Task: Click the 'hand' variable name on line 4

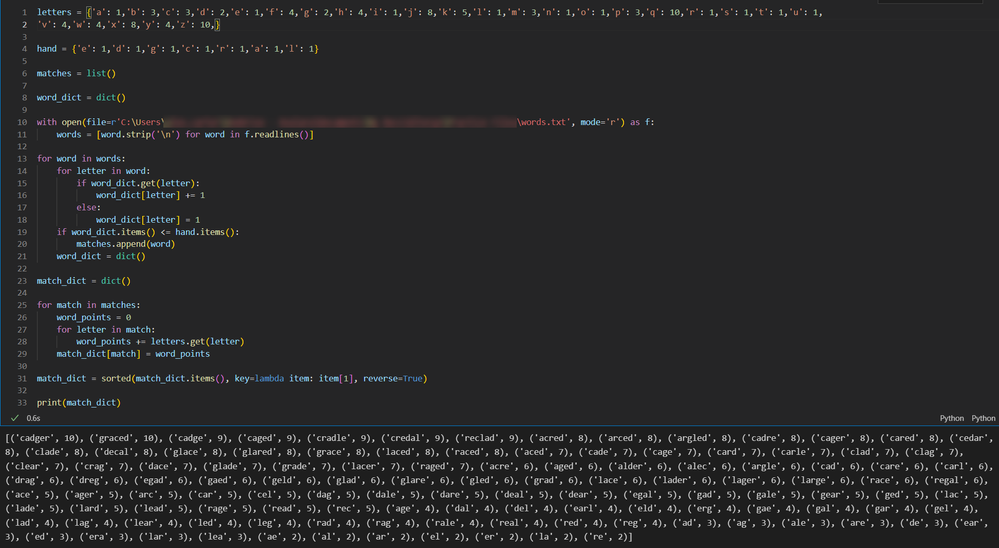Action: pos(47,48)
